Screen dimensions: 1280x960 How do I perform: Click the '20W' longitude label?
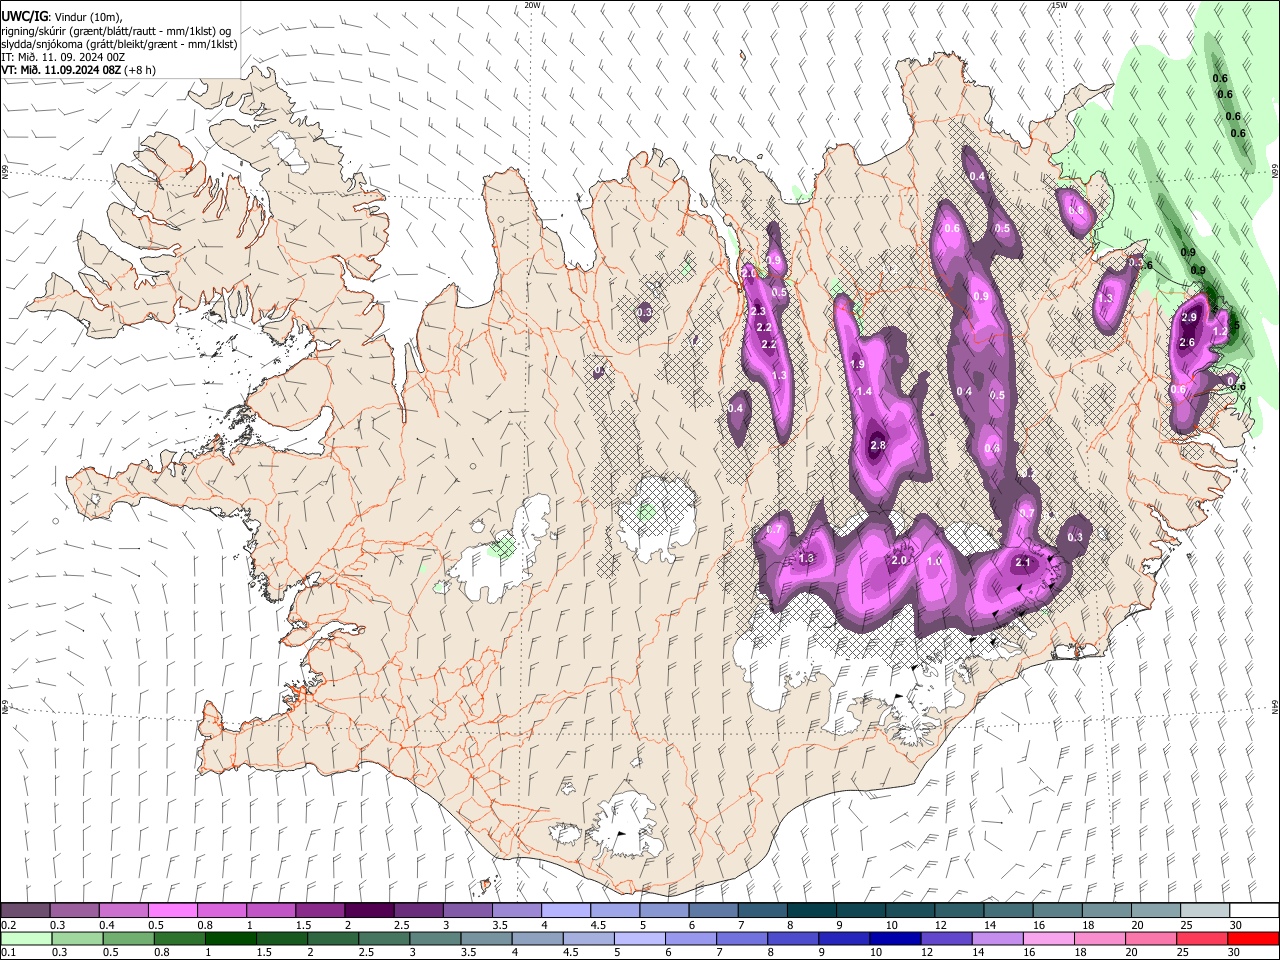[533, 5]
